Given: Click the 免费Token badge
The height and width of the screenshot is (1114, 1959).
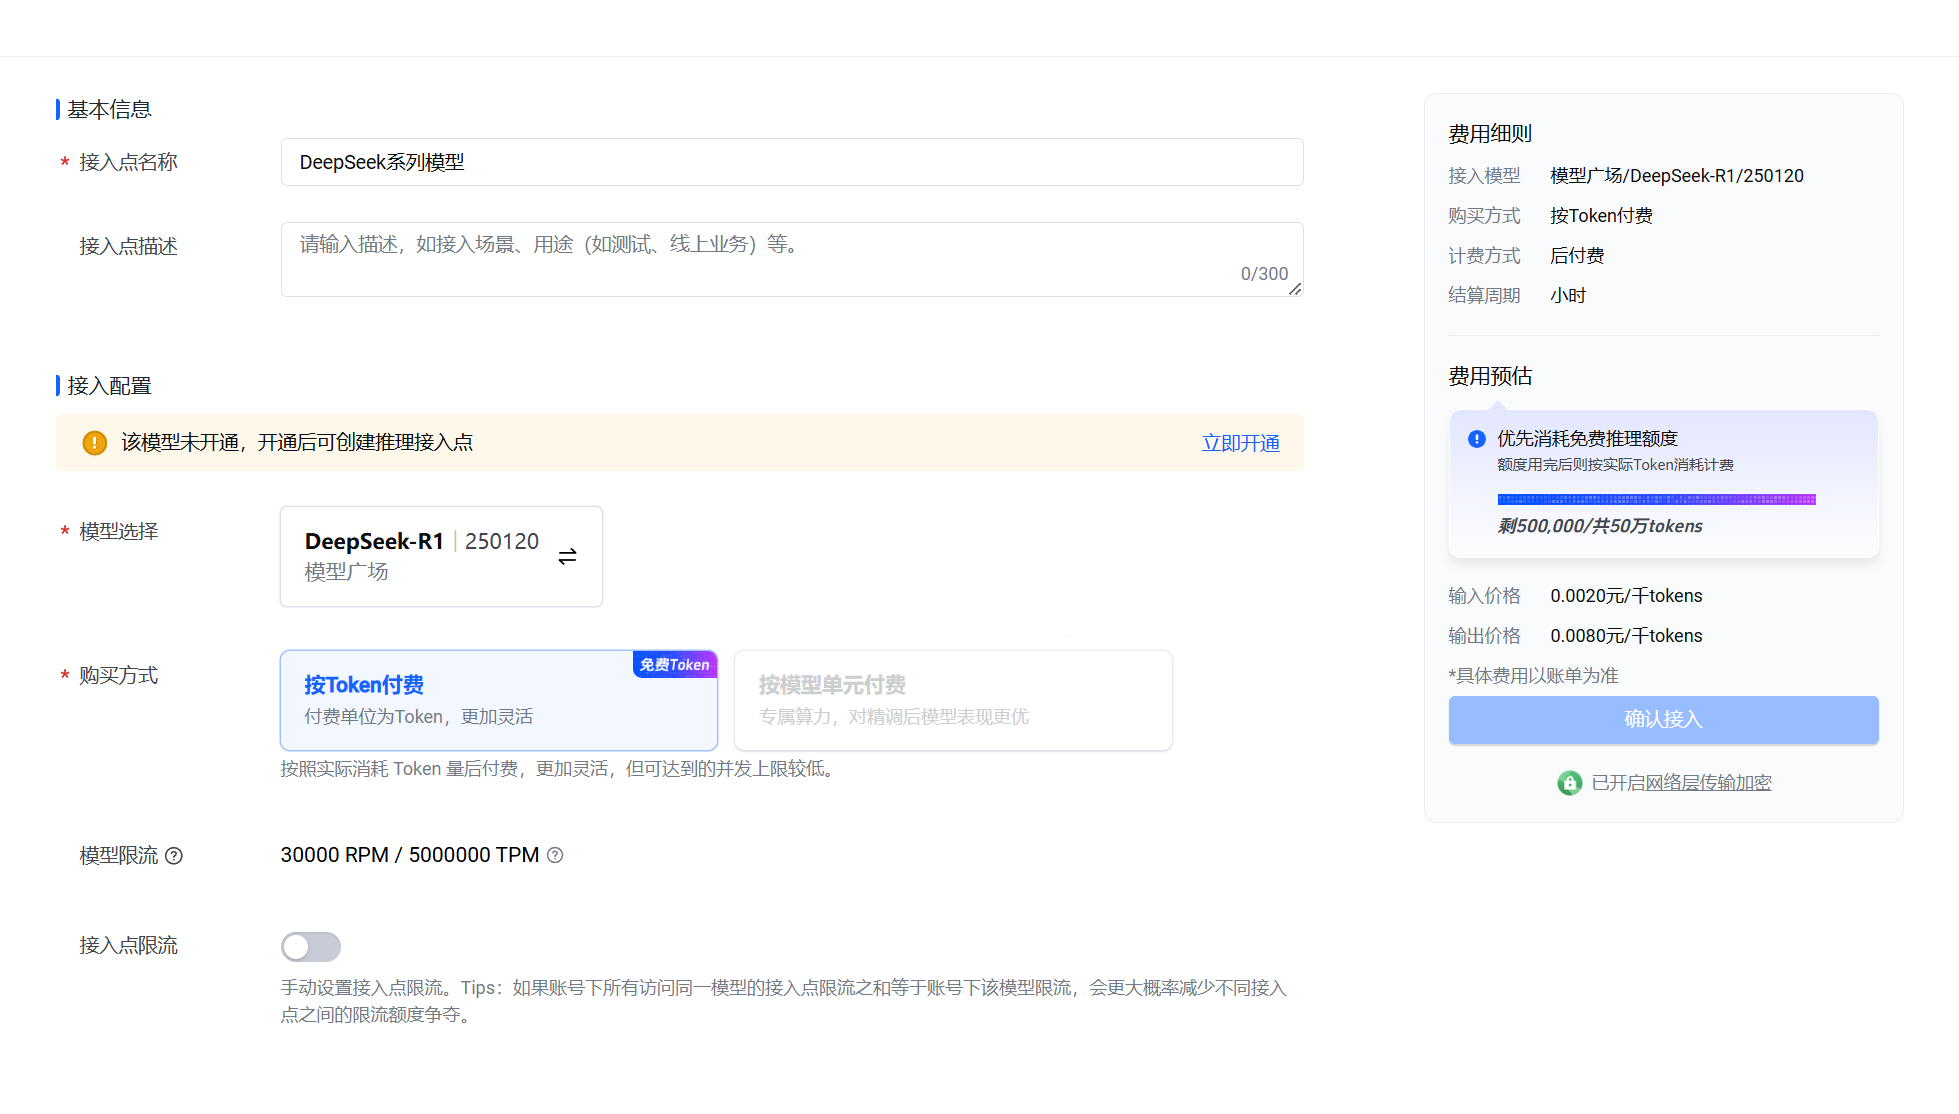Looking at the screenshot, I should coord(675,665).
